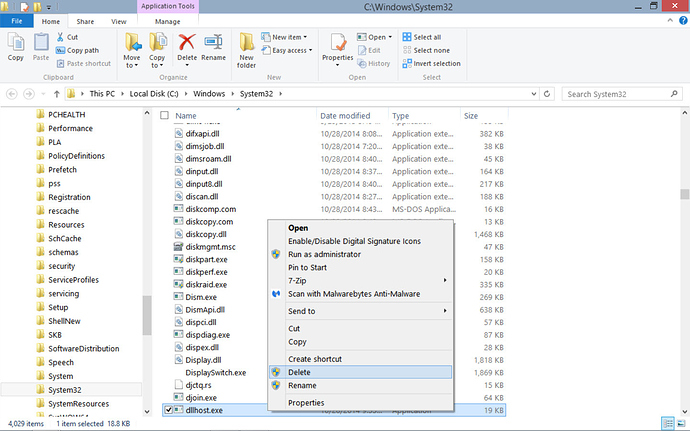Expand the Open dropdown arrow in ribbon
This screenshot has height=431, width=690.
pyautogui.click(x=390, y=37)
